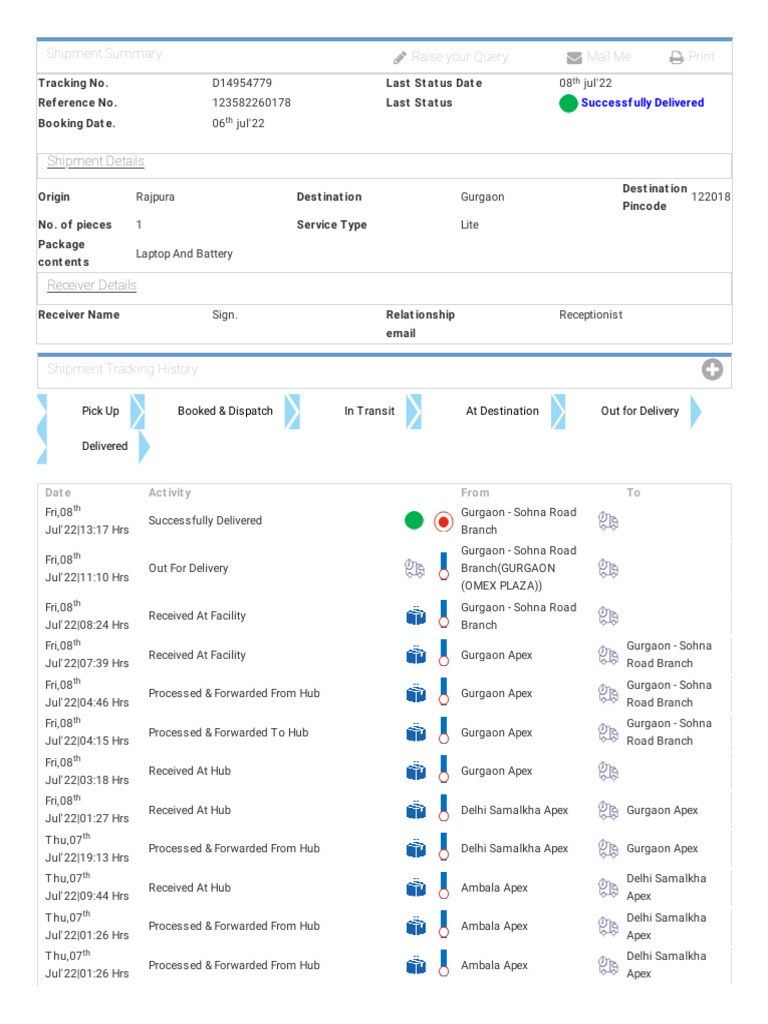Expand tracking history with plus icon

712,370
